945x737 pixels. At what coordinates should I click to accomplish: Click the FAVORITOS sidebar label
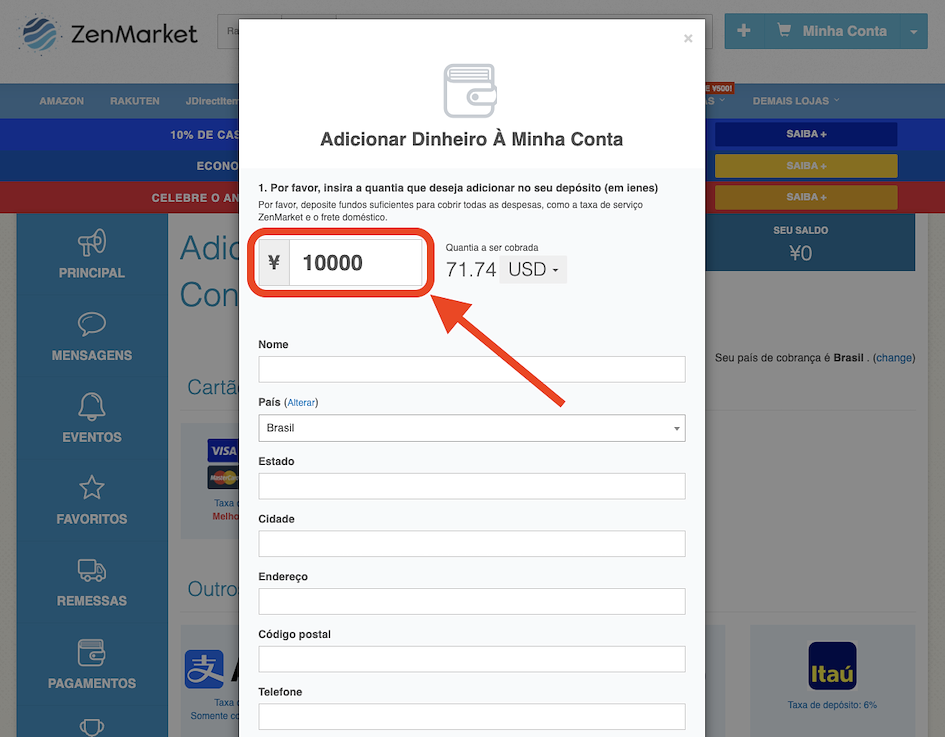coord(92,519)
